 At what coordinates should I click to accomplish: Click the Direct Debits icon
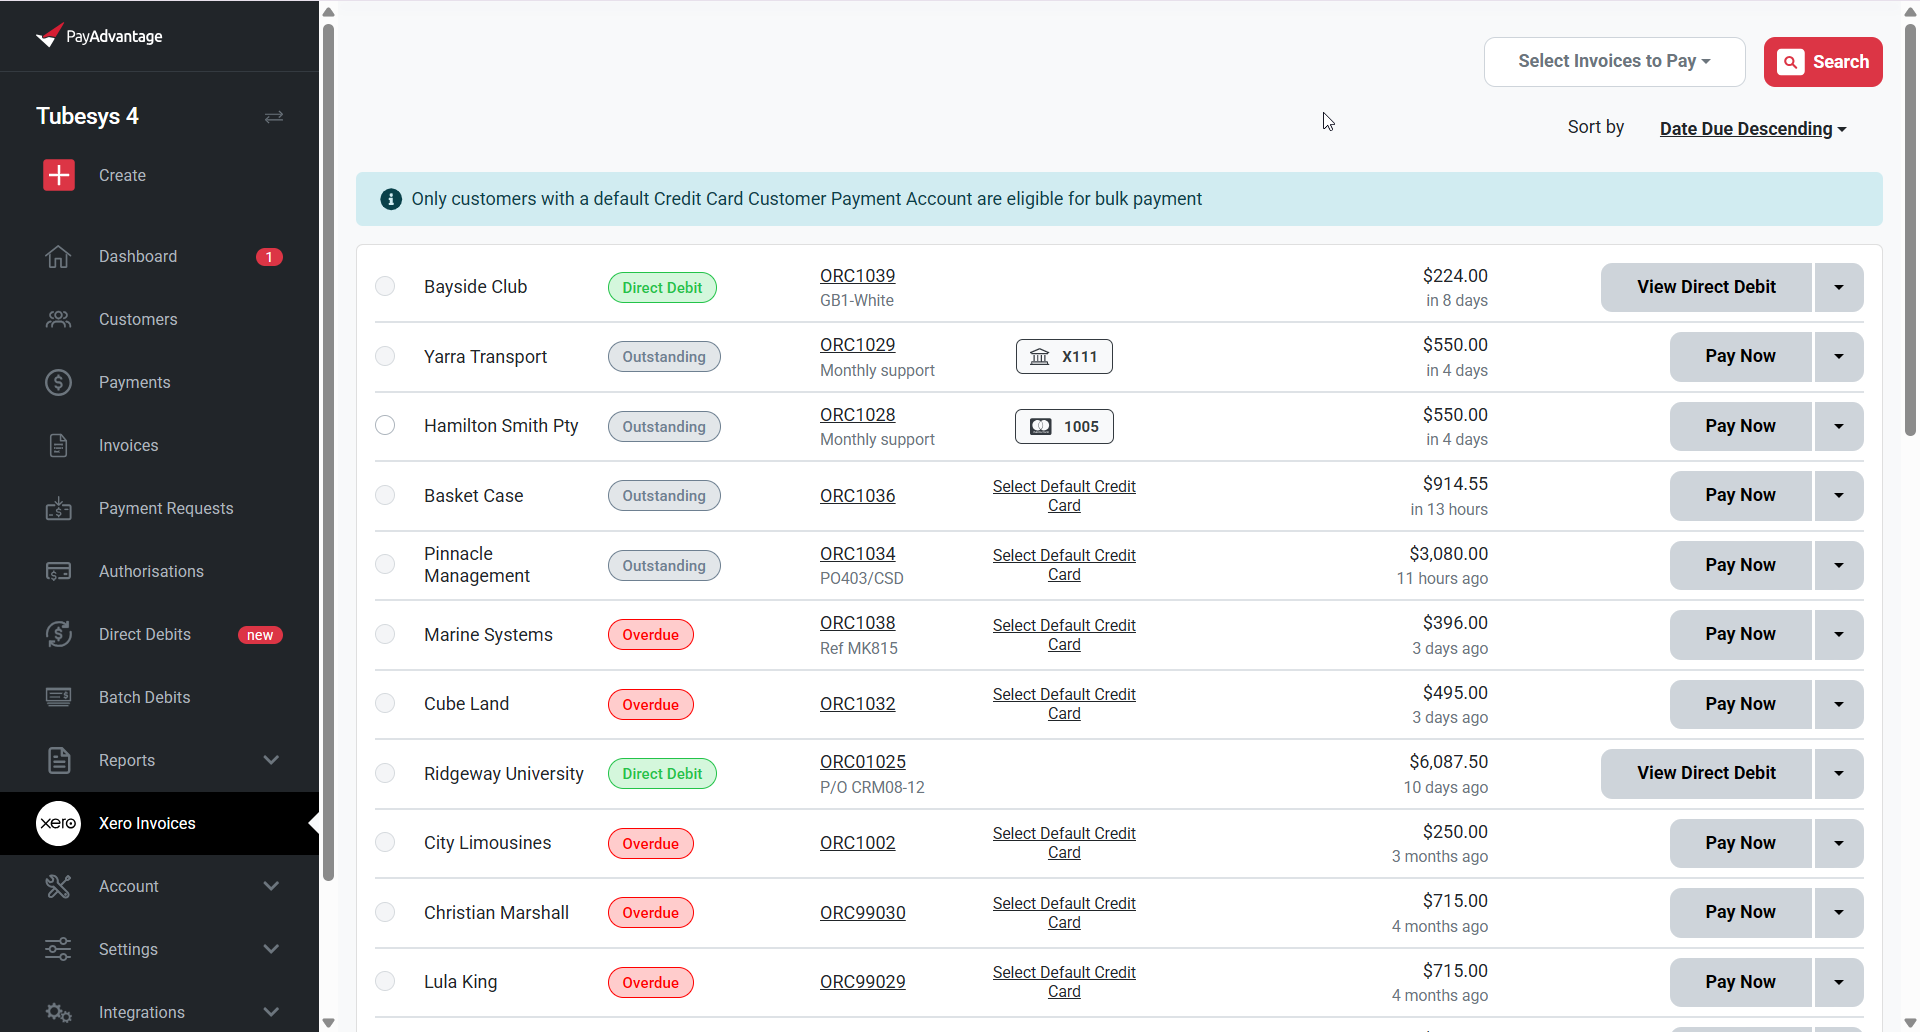(x=58, y=634)
